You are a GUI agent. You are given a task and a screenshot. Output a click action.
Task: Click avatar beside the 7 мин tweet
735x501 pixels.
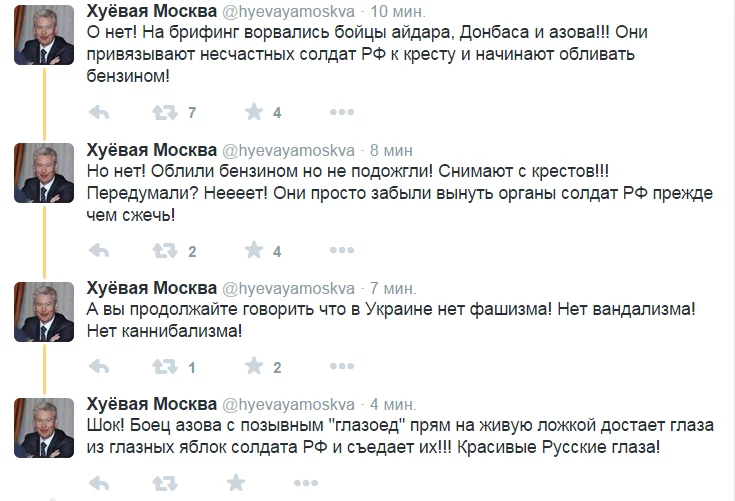[44, 313]
